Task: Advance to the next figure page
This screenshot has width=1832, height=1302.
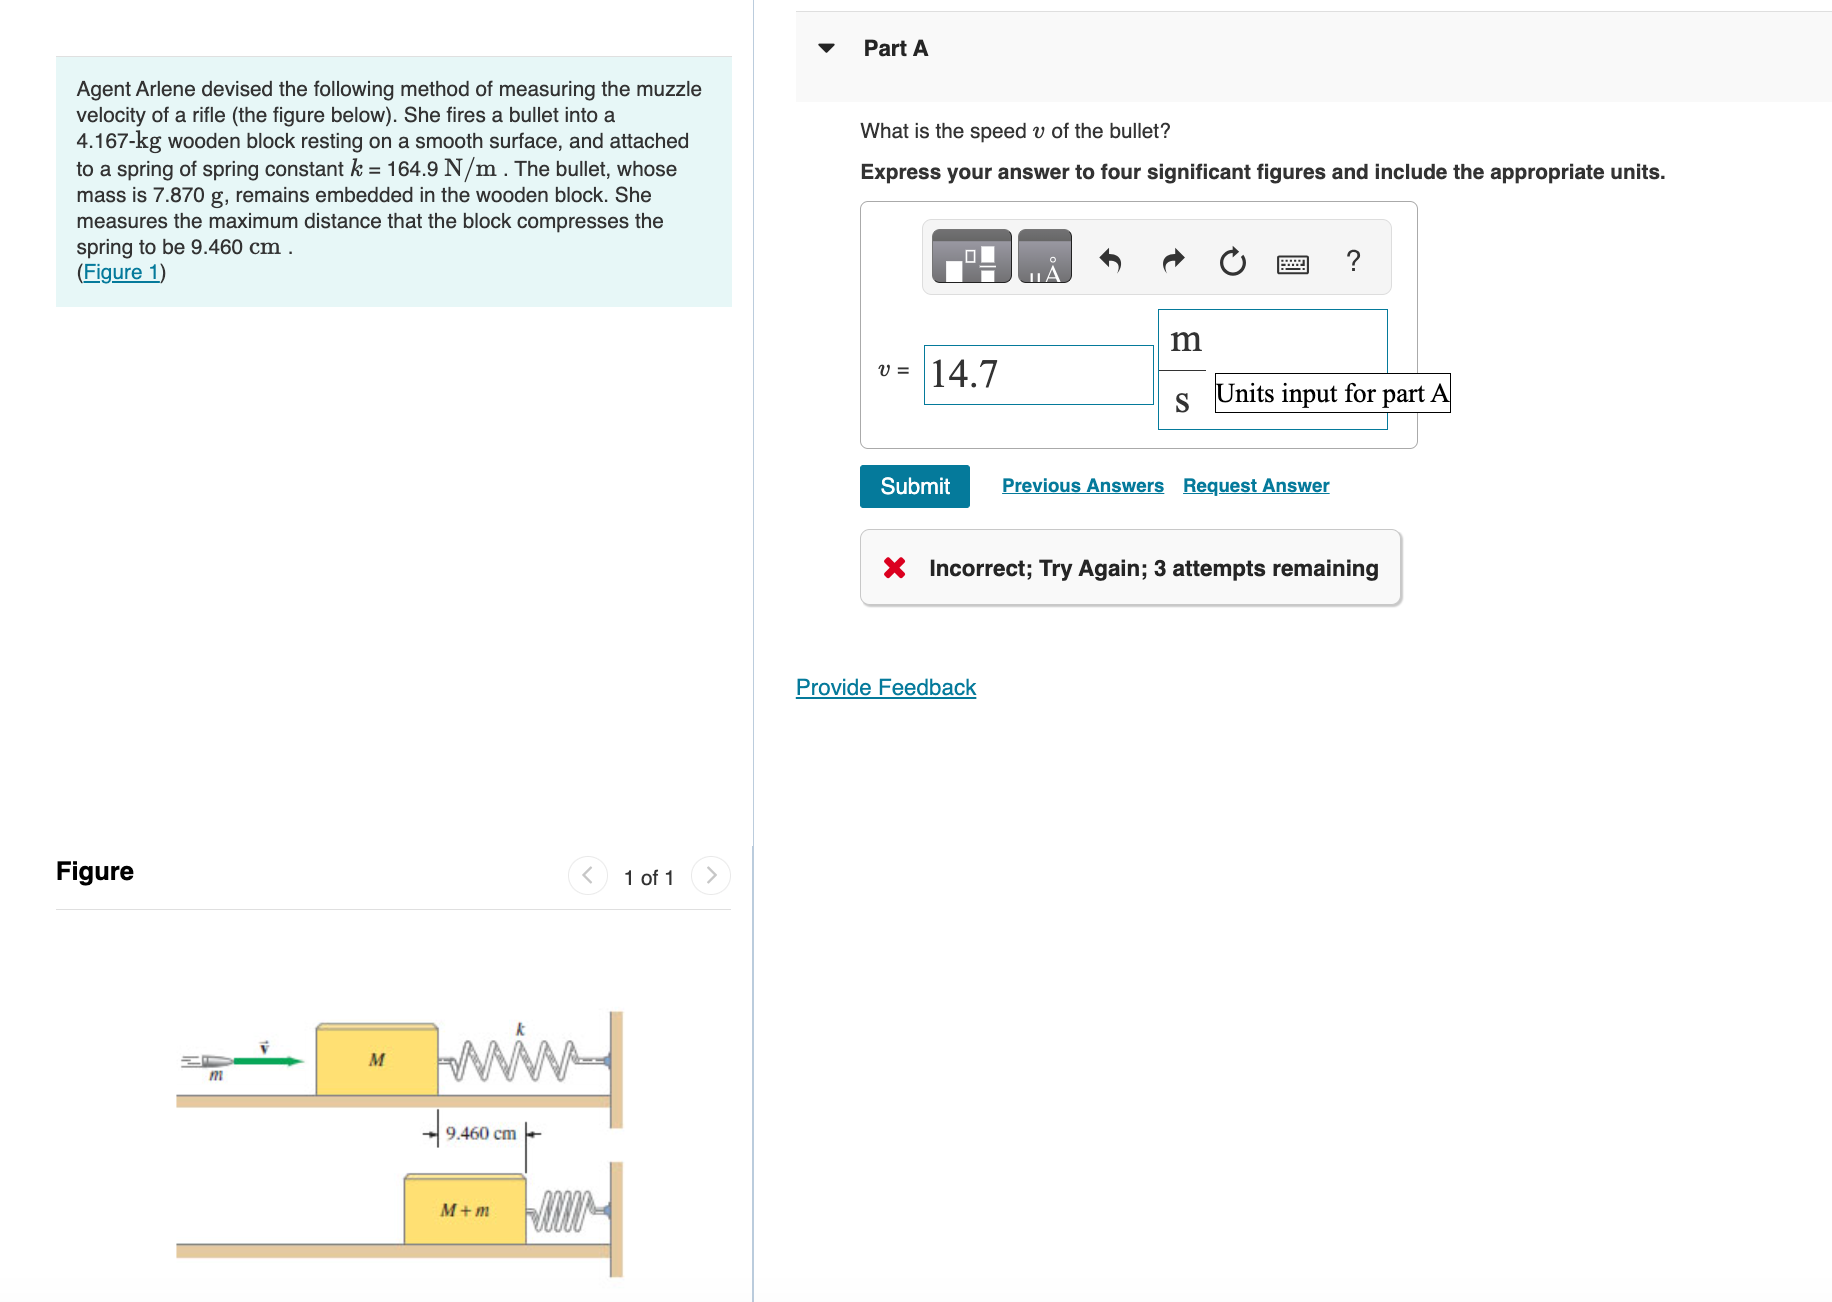Action: coord(710,875)
